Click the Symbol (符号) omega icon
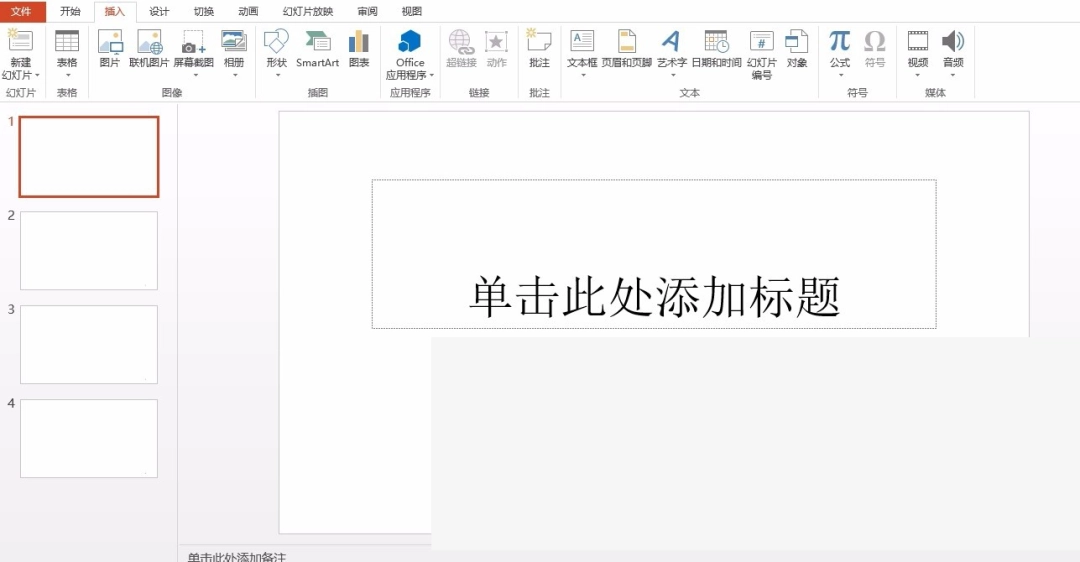1080x562 pixels. coord(875,41)
